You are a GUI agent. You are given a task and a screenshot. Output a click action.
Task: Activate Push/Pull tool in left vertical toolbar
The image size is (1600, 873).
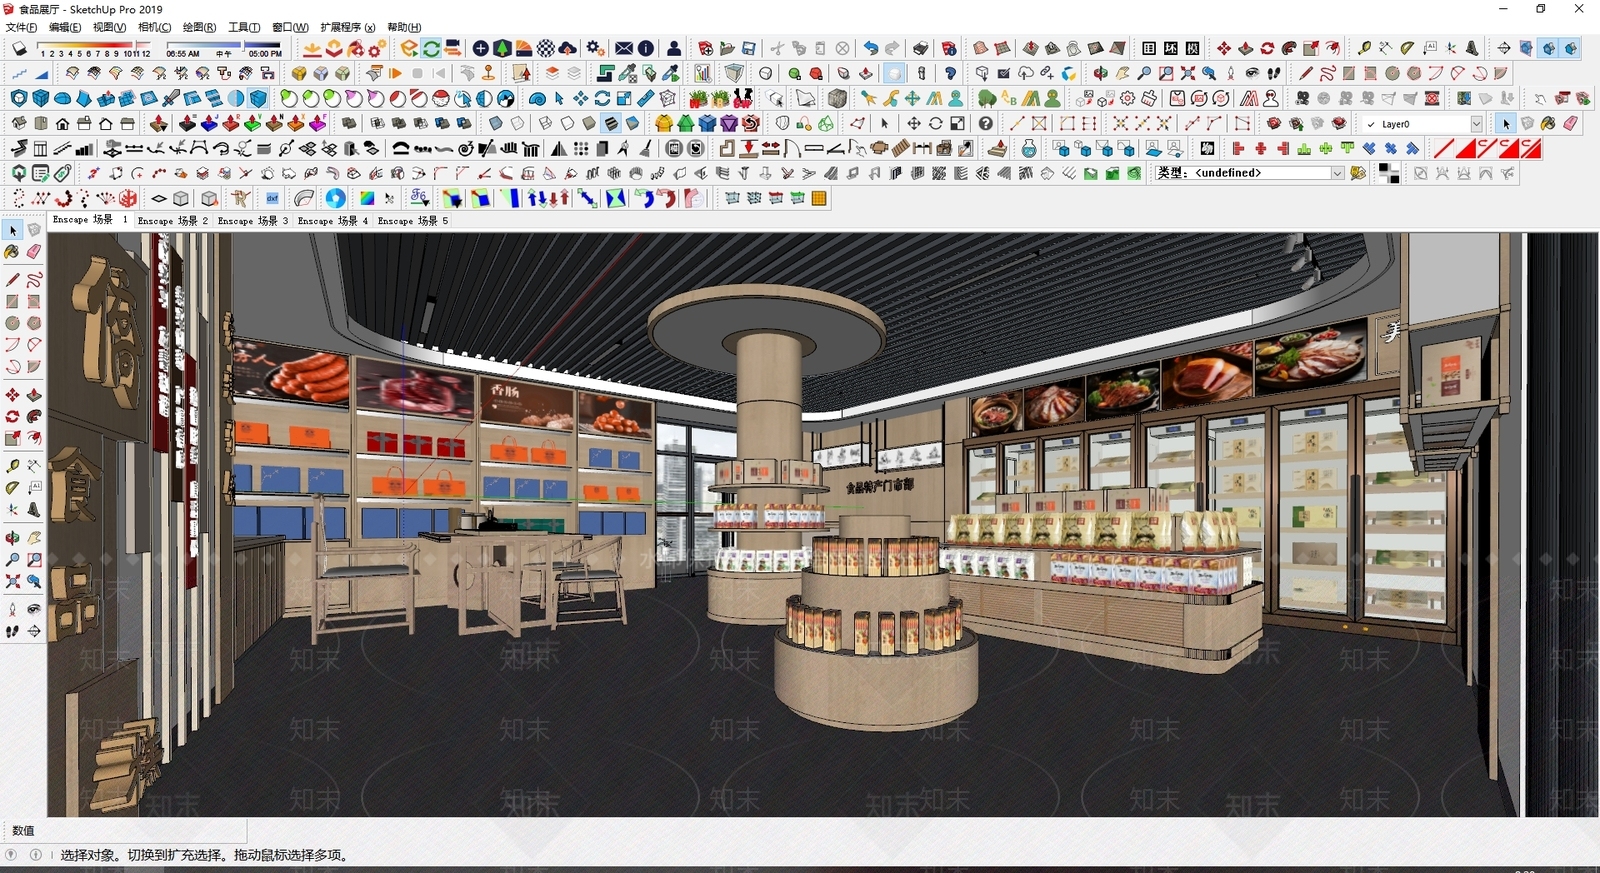[x=34, y=395]
